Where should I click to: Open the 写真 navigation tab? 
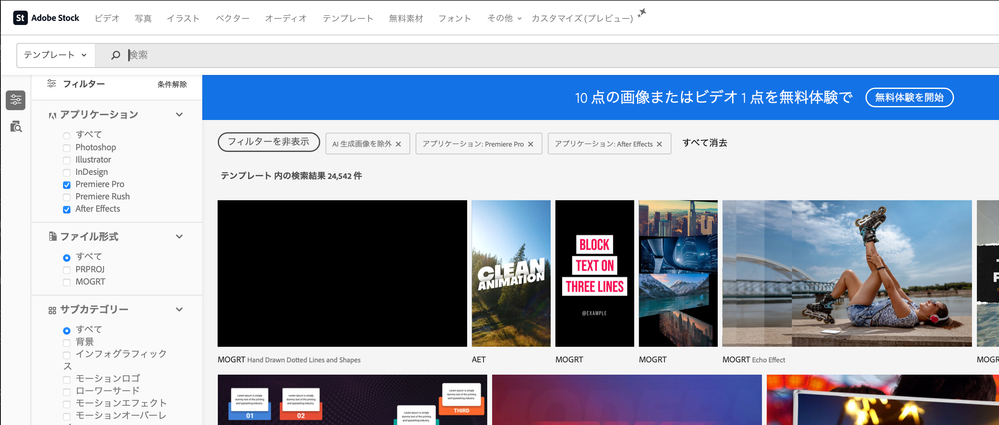143,18
